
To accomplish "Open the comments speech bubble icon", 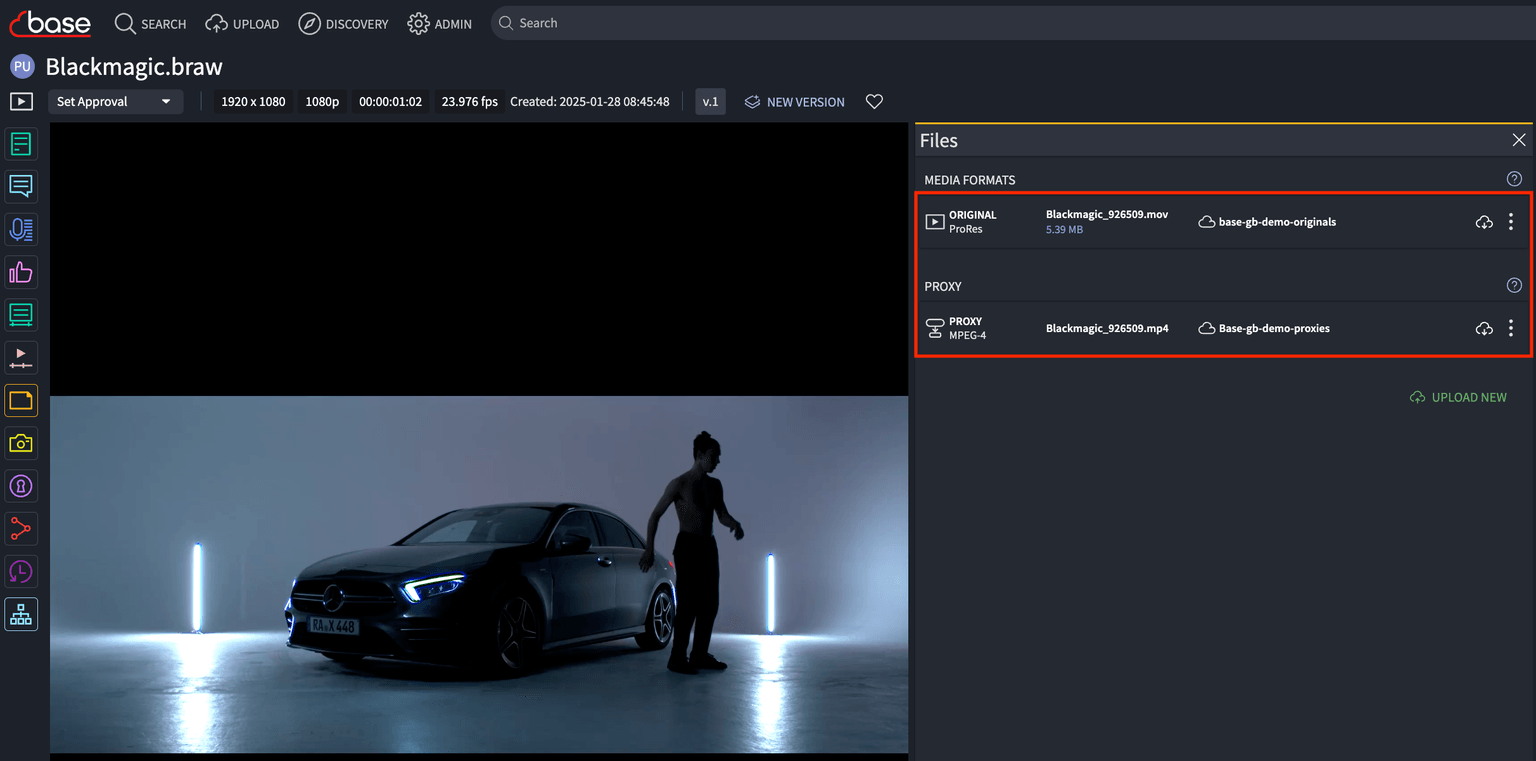I will [21, 186].
